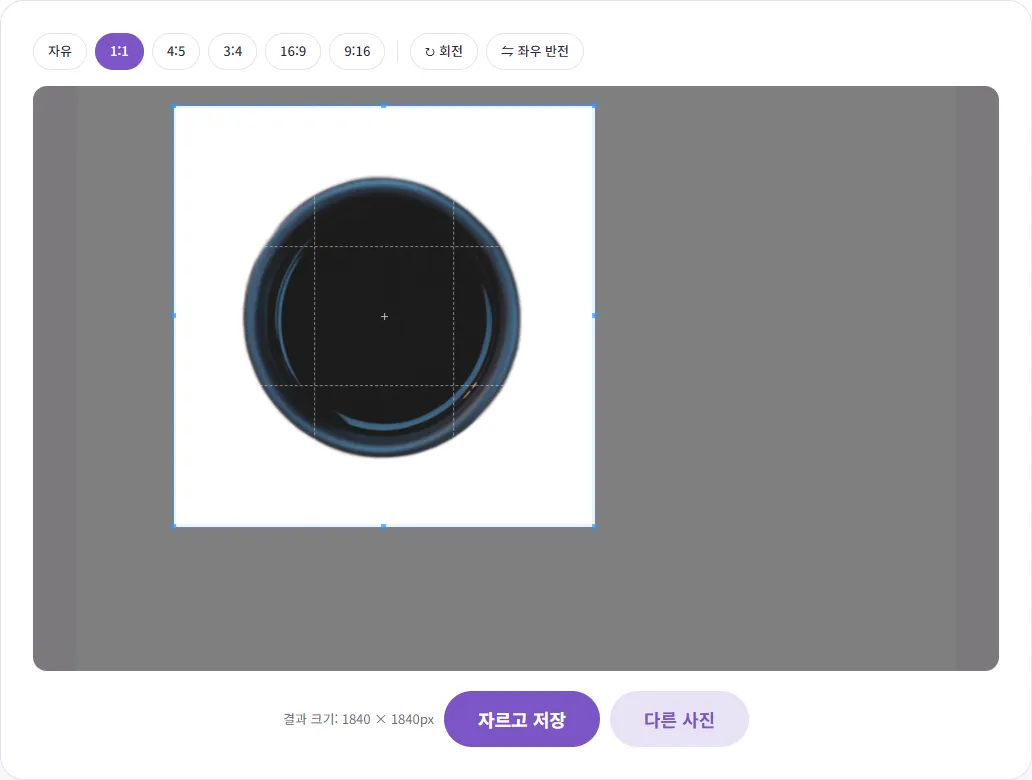Select the 자유 free aspect ratio
Screen dimensions: 1032x780
tap(60, 51)
